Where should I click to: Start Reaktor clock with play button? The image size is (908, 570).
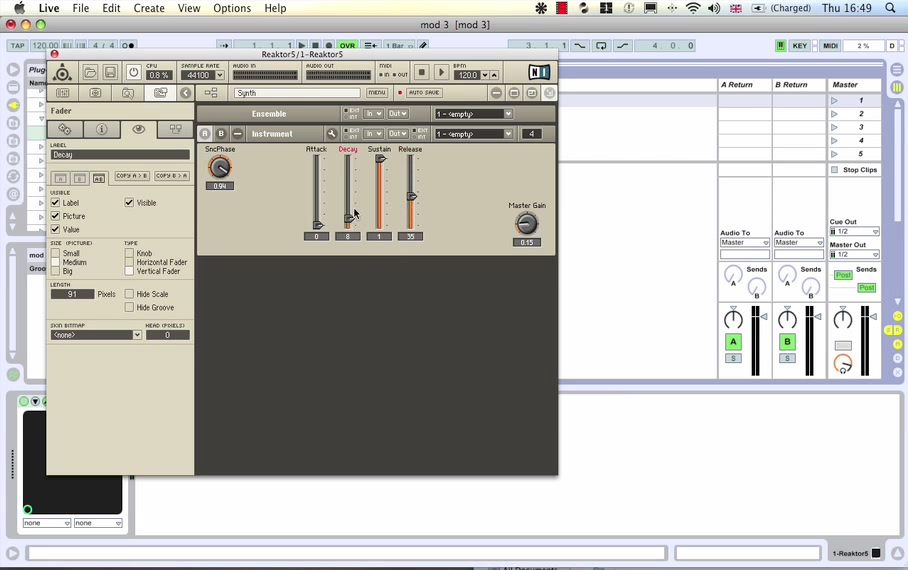point(441,72)
